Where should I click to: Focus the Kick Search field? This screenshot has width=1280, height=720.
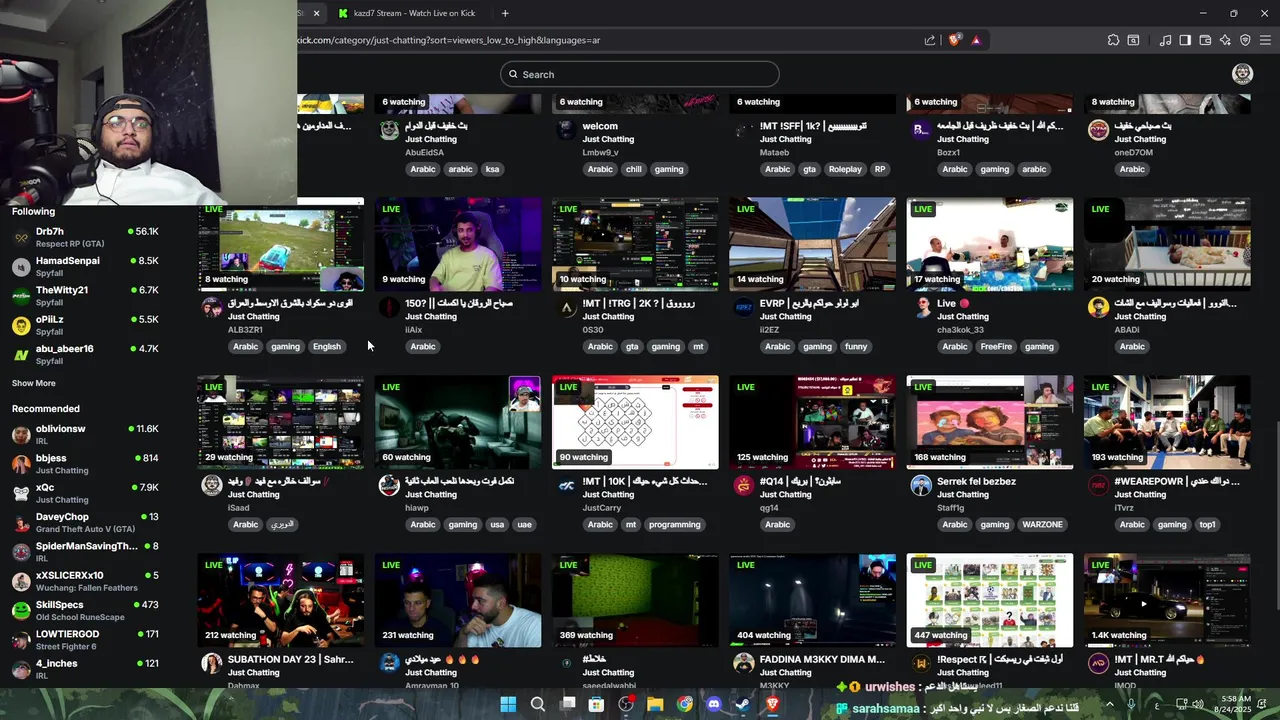click(x=640, y=74)
